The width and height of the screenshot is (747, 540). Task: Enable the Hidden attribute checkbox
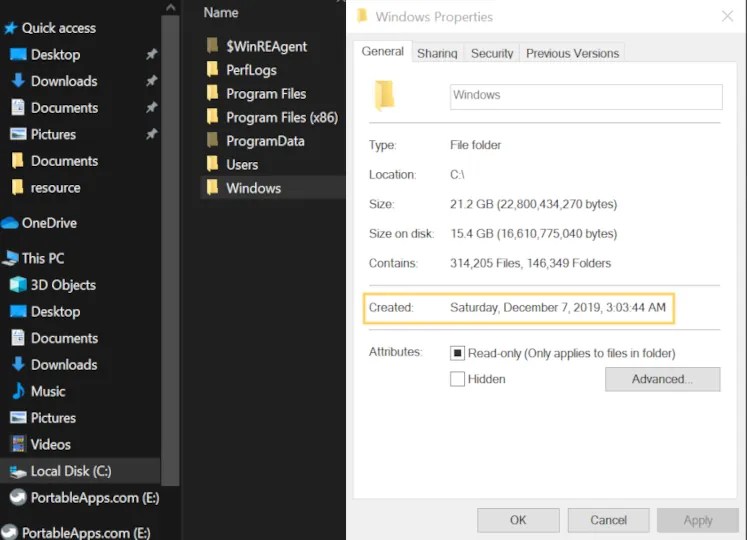click(457, 379)
